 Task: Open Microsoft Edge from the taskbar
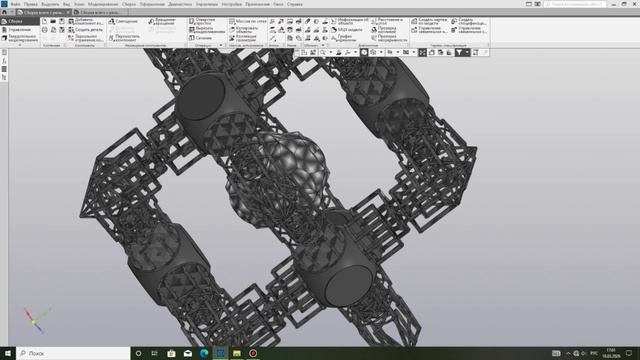click(204, 353)
